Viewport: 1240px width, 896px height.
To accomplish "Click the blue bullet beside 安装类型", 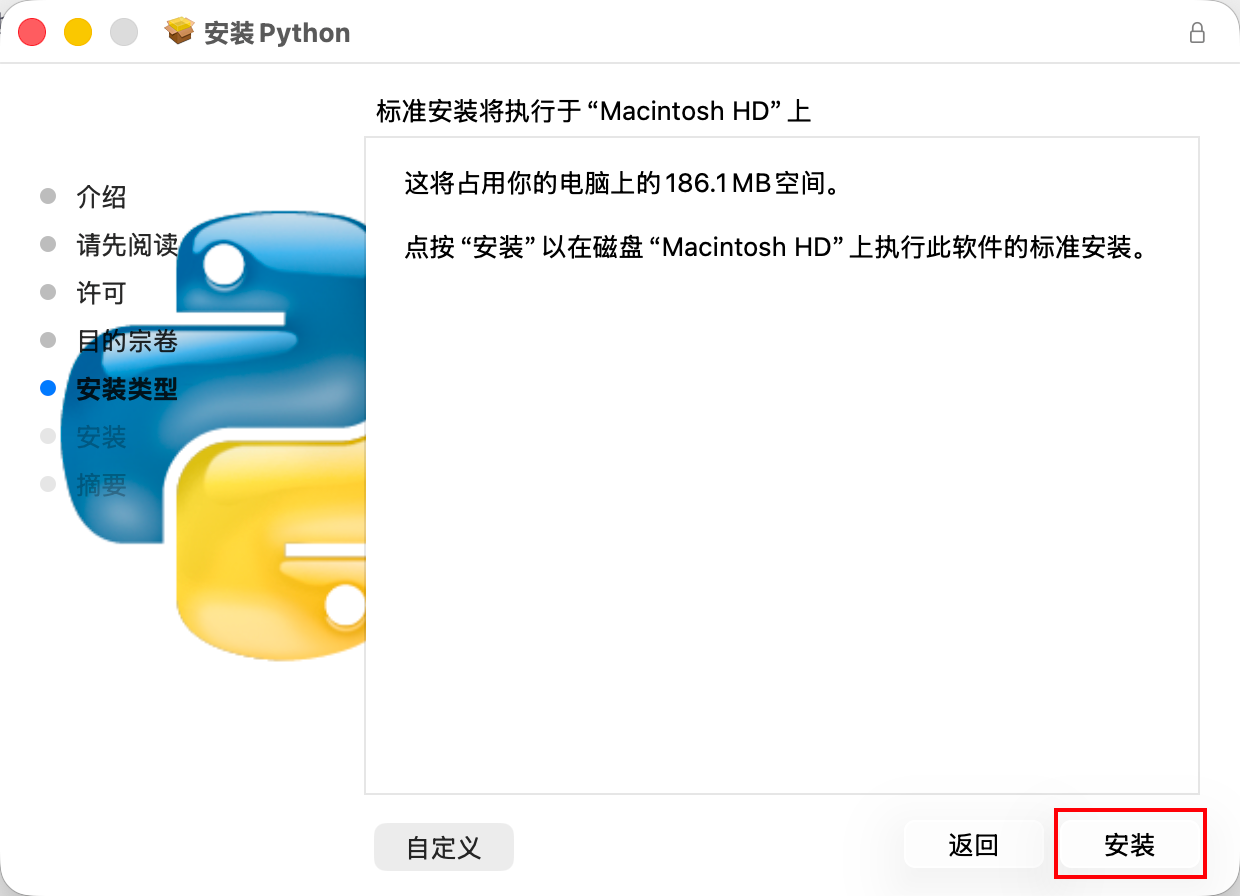I will [x=48, y=388].
